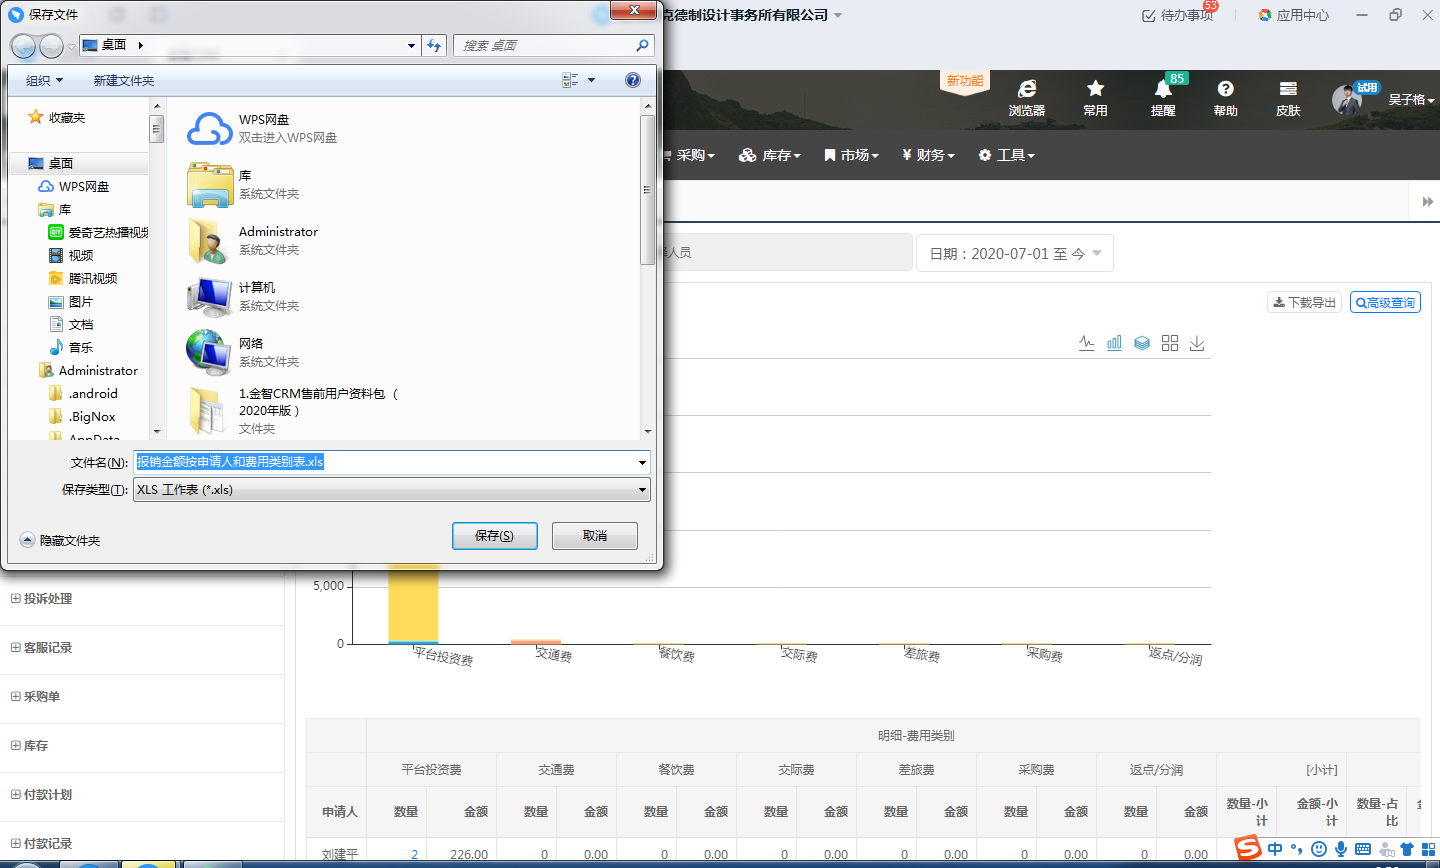Open the 市场 menu

pyautogui.click(x=851, y=155)
